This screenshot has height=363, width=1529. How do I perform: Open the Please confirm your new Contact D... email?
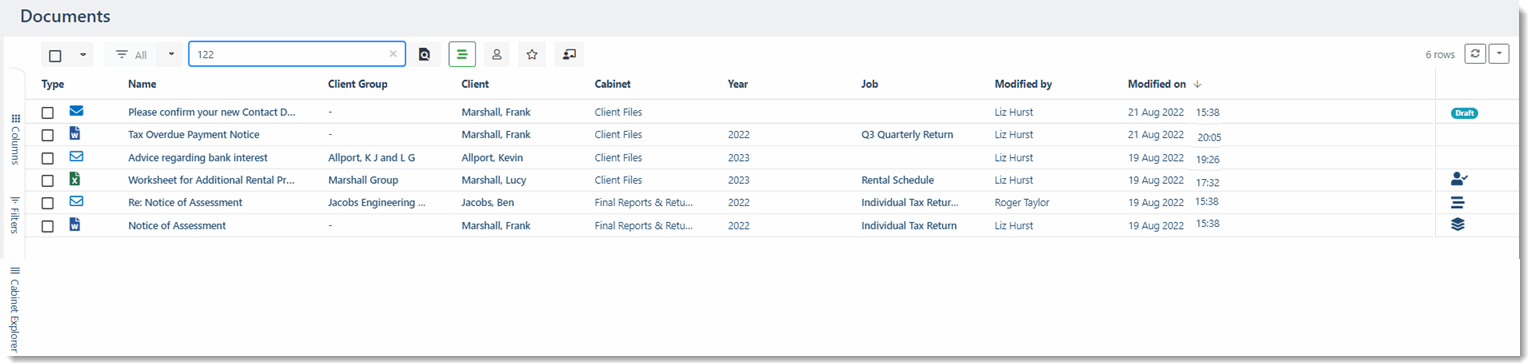pos(212,113)
